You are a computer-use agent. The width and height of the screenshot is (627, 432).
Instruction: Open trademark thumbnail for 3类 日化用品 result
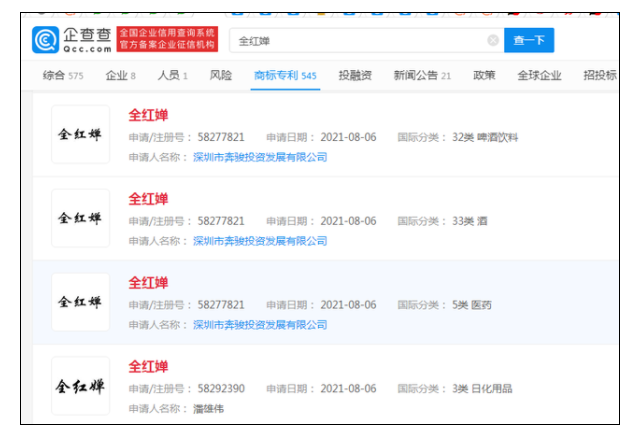click(x=80, y=386)
